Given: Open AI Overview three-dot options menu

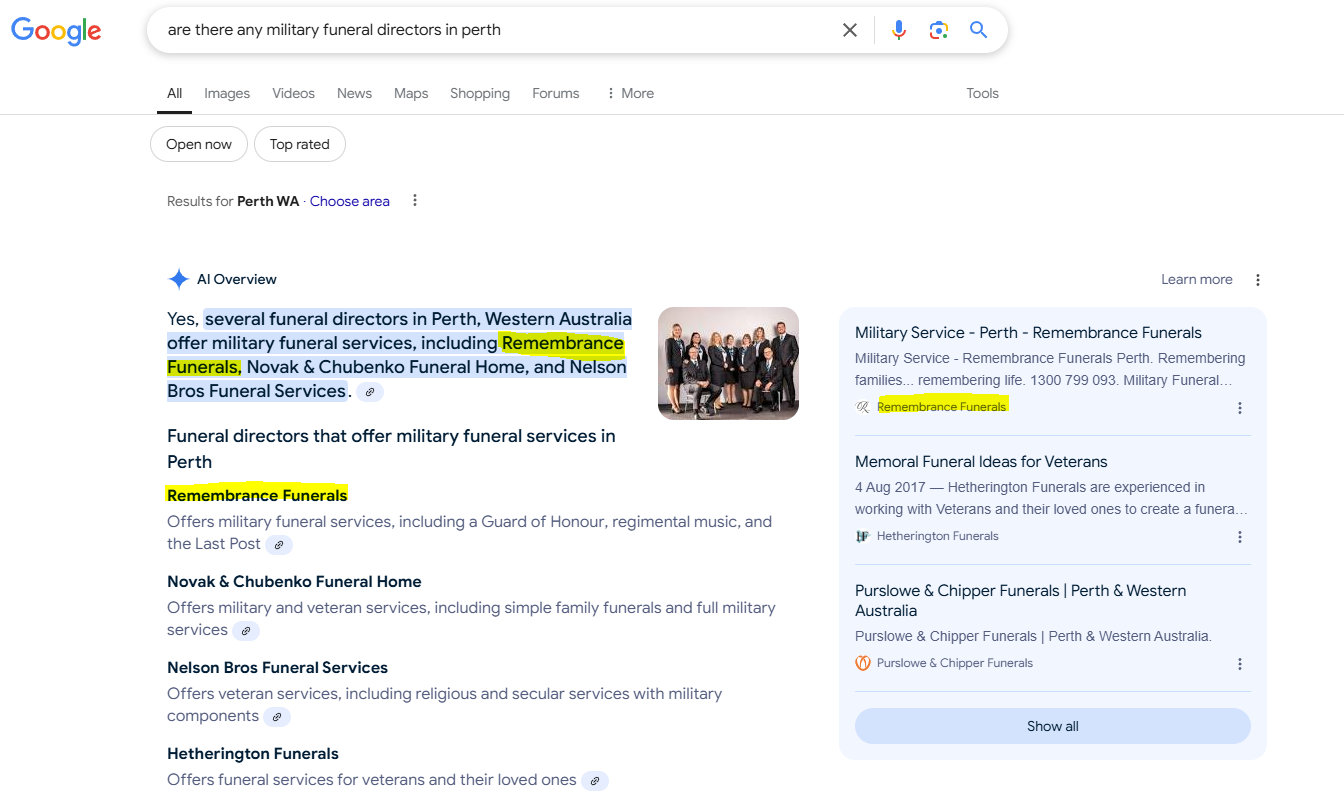Looking at the screenshot, I should point(1258,280).
